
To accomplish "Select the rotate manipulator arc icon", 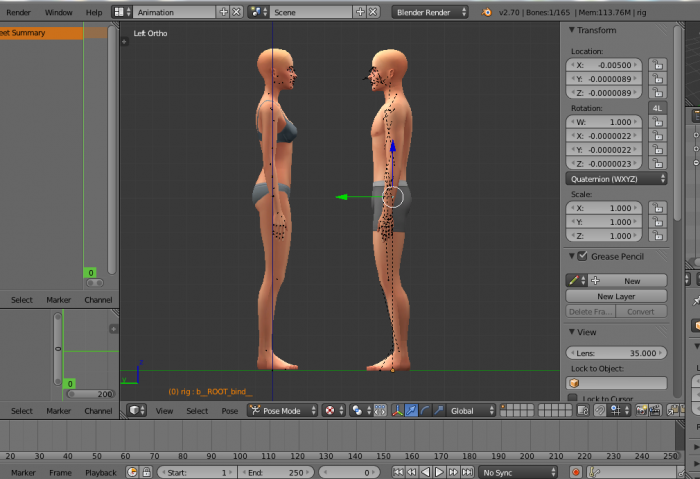I will pyautogui.click(x=426, y=411).
